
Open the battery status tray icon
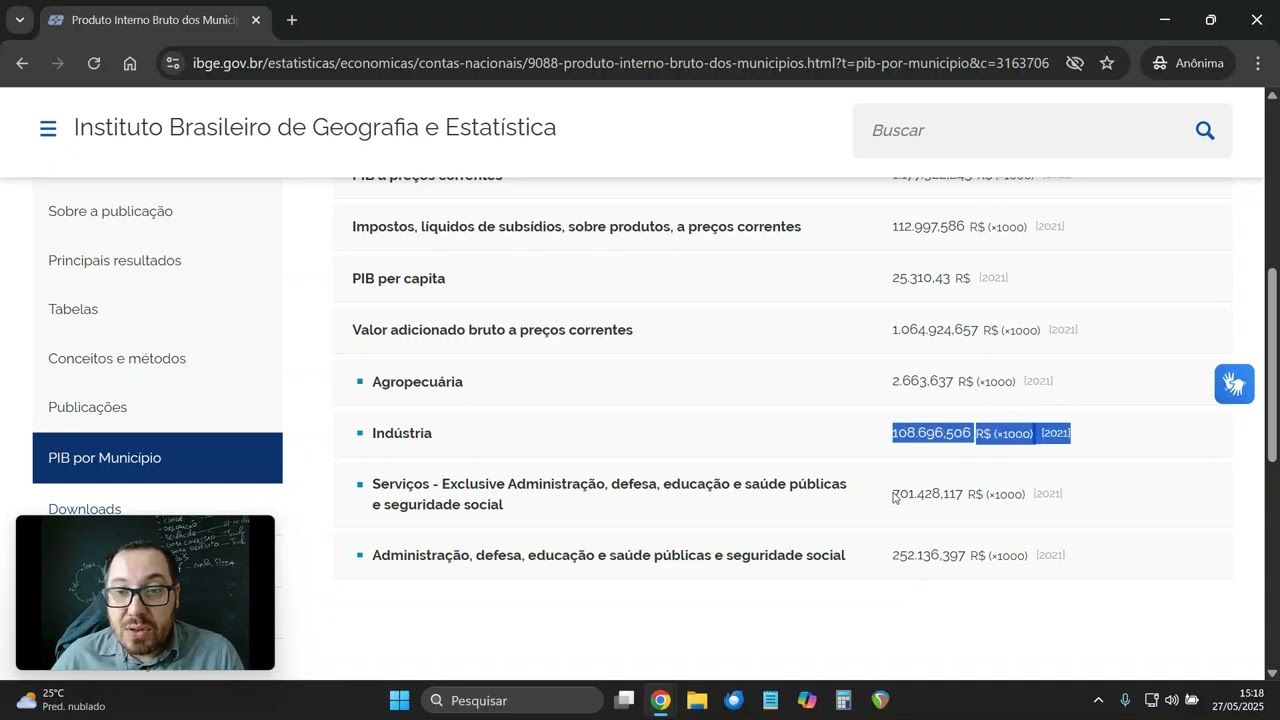point(1192,700)
